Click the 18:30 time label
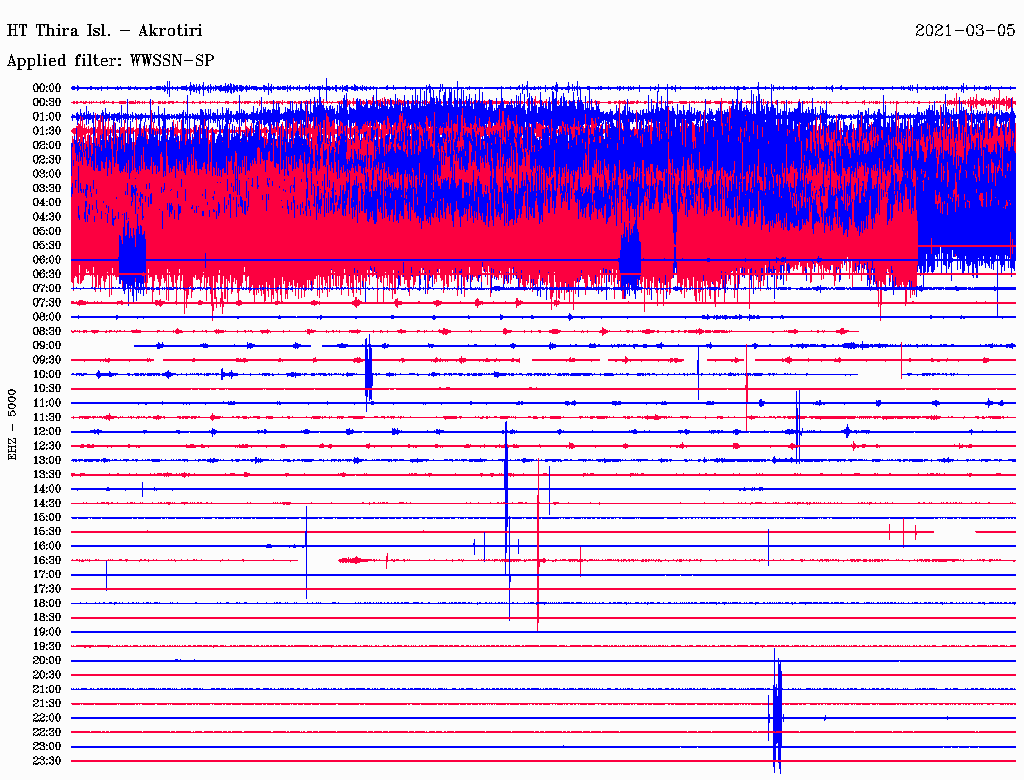 (x=47, y=617)
